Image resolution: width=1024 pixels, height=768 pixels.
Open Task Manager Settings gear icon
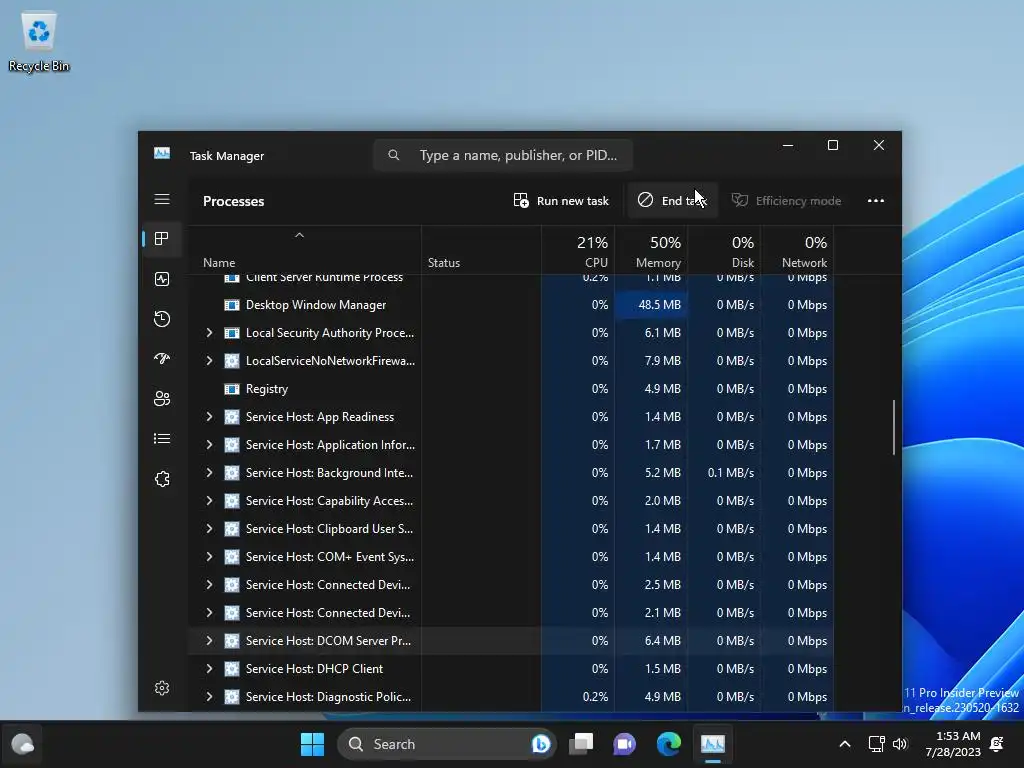162,688
